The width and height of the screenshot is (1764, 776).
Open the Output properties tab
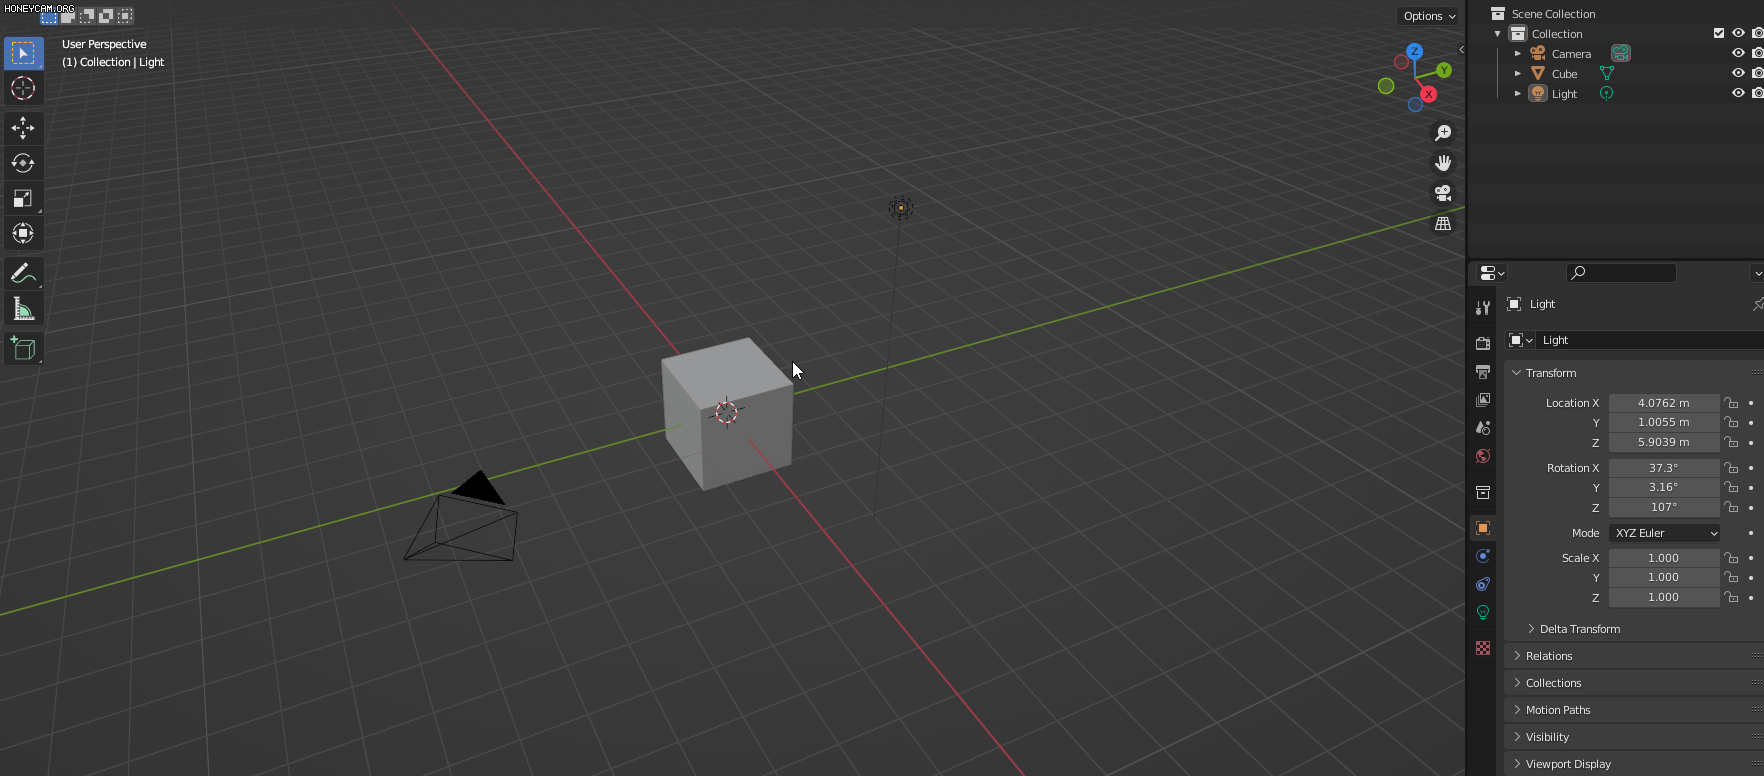(1483, 371)
